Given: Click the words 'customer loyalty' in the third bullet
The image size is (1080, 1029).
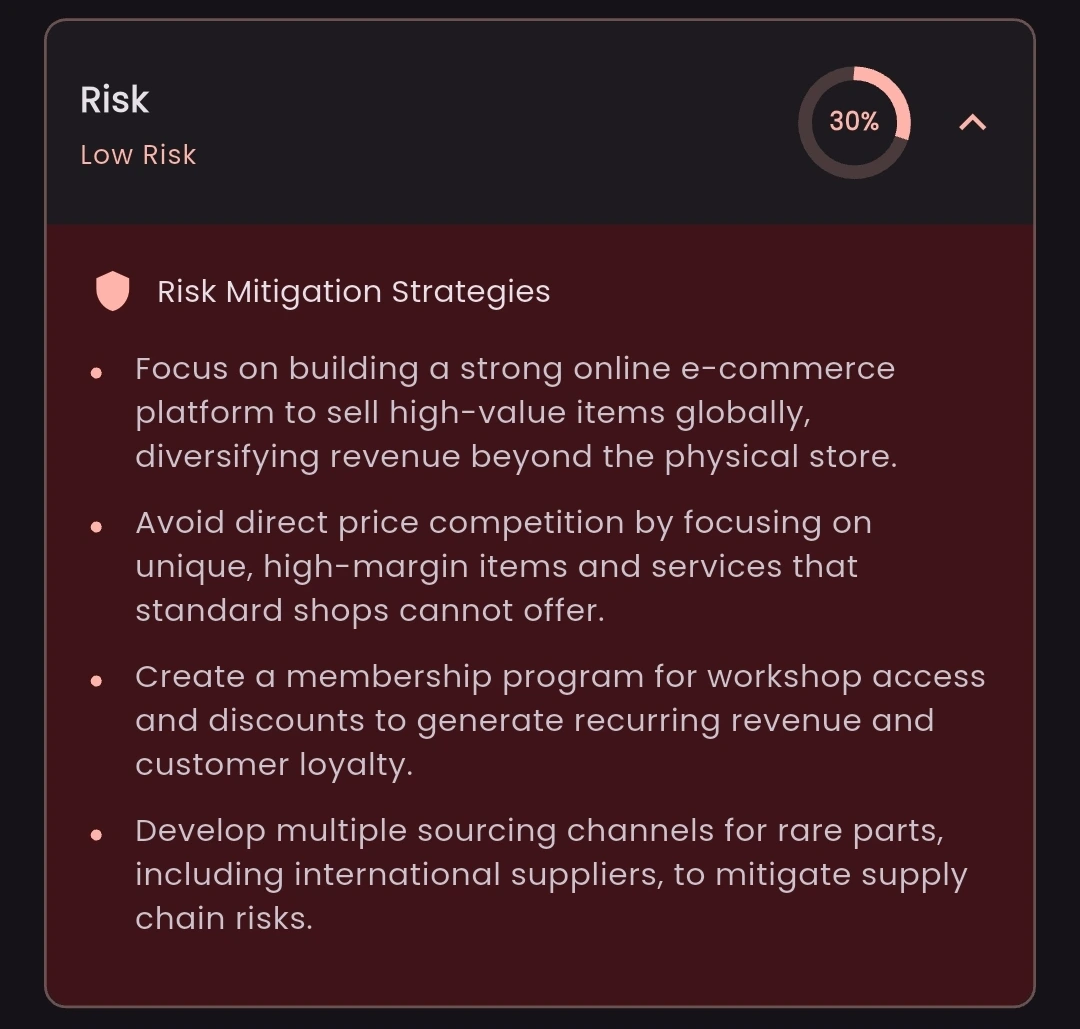Looking at the screenshot, I should [x=273, y=765].
